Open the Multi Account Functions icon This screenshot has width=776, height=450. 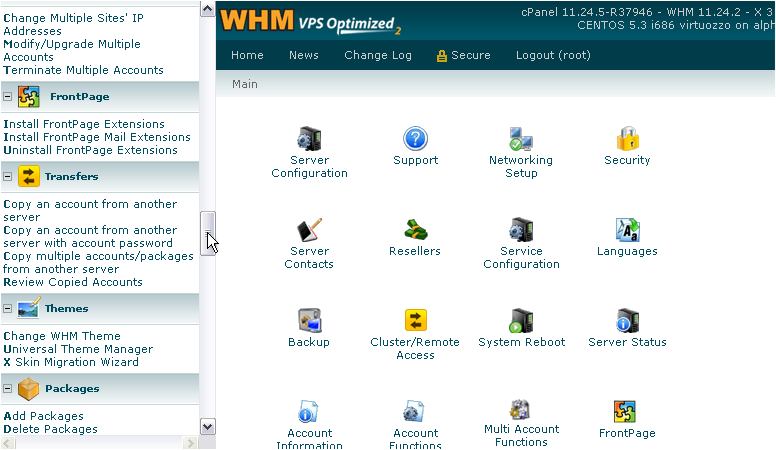pyautogui.click(x=520, y=410)
